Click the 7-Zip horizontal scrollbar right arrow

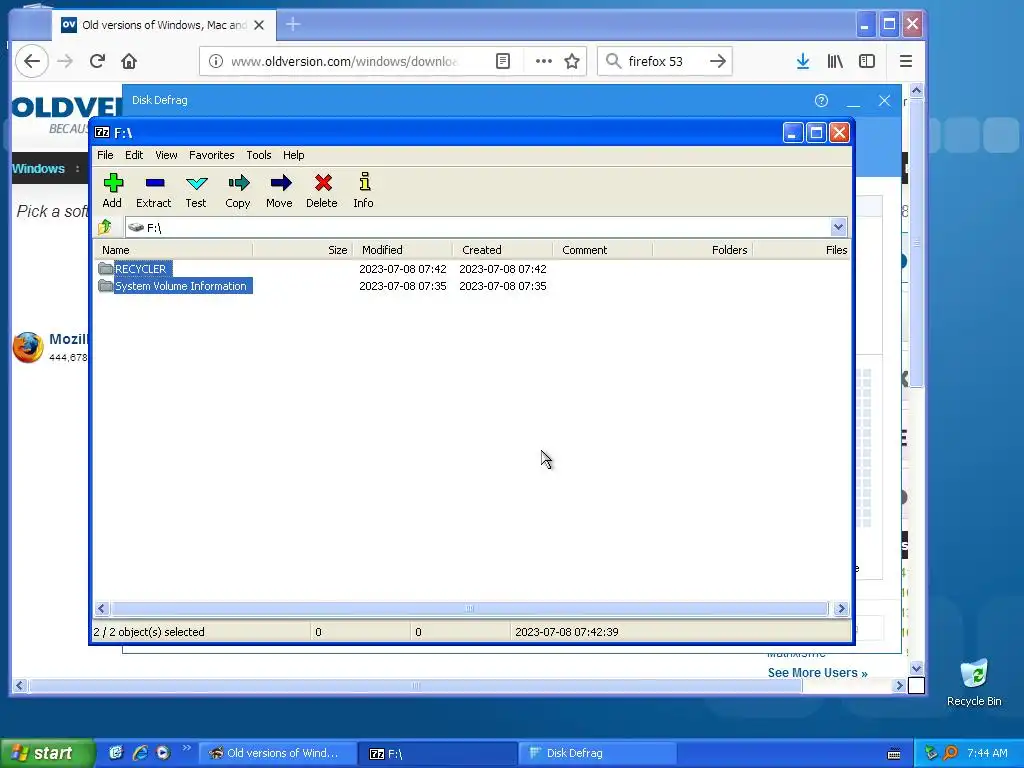click(x=841, y=609)
